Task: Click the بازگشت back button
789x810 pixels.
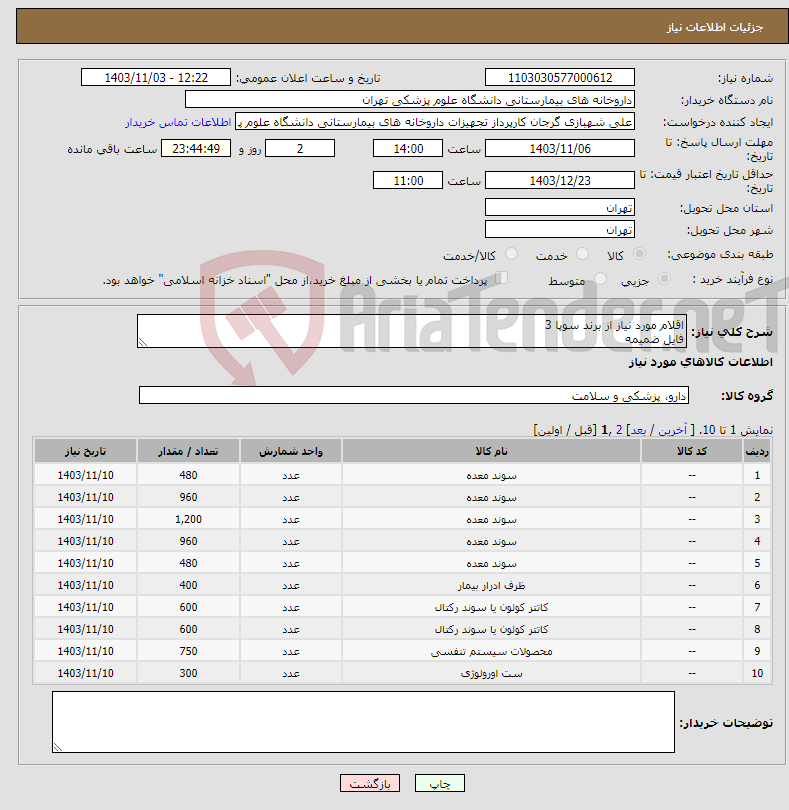Action: point(370,783)
